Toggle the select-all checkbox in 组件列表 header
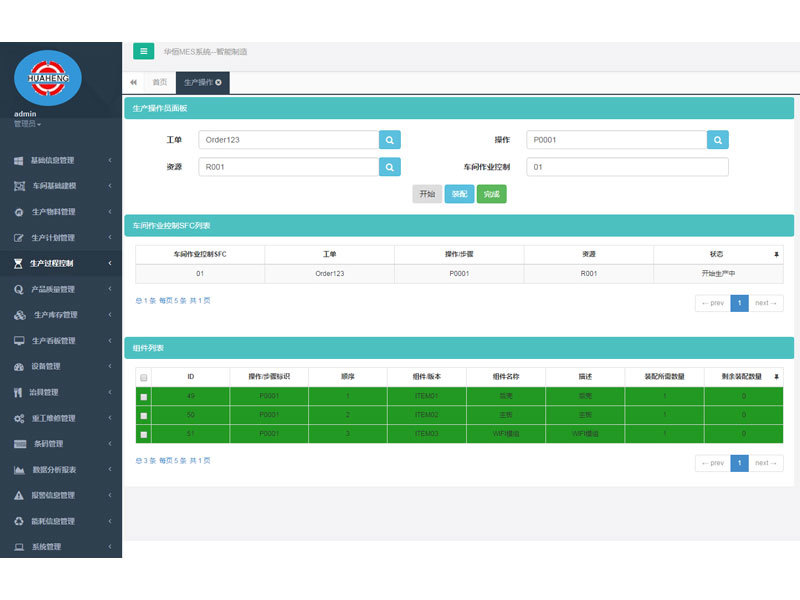800x600 pixels. 144,378
